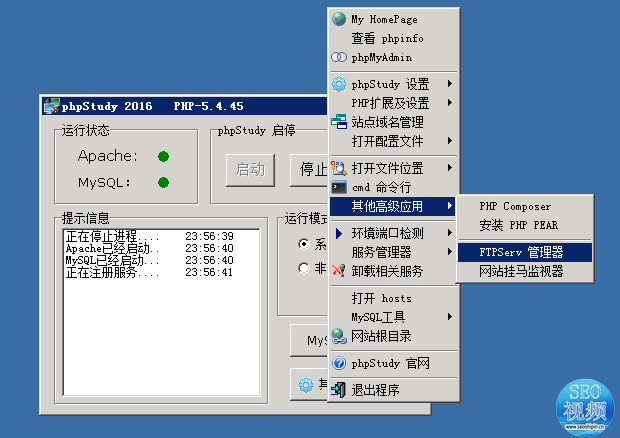
Task: Expand the 其他高级应用 submenu arrow
Action: 450,206
